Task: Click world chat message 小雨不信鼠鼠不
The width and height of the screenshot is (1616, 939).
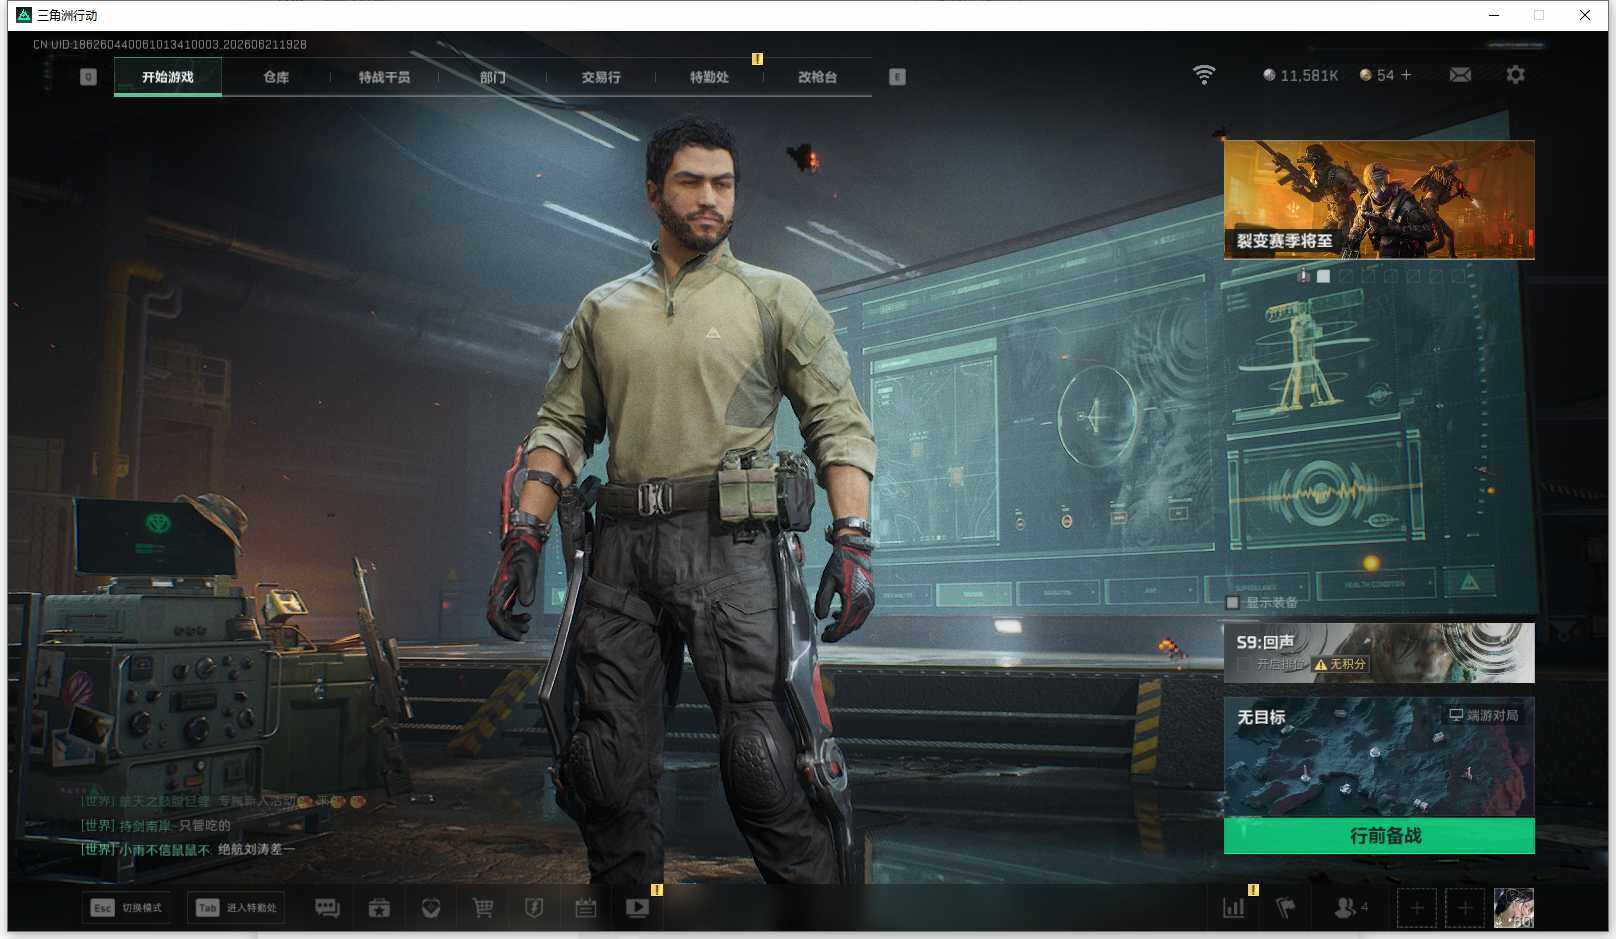Action: point(188,850)
